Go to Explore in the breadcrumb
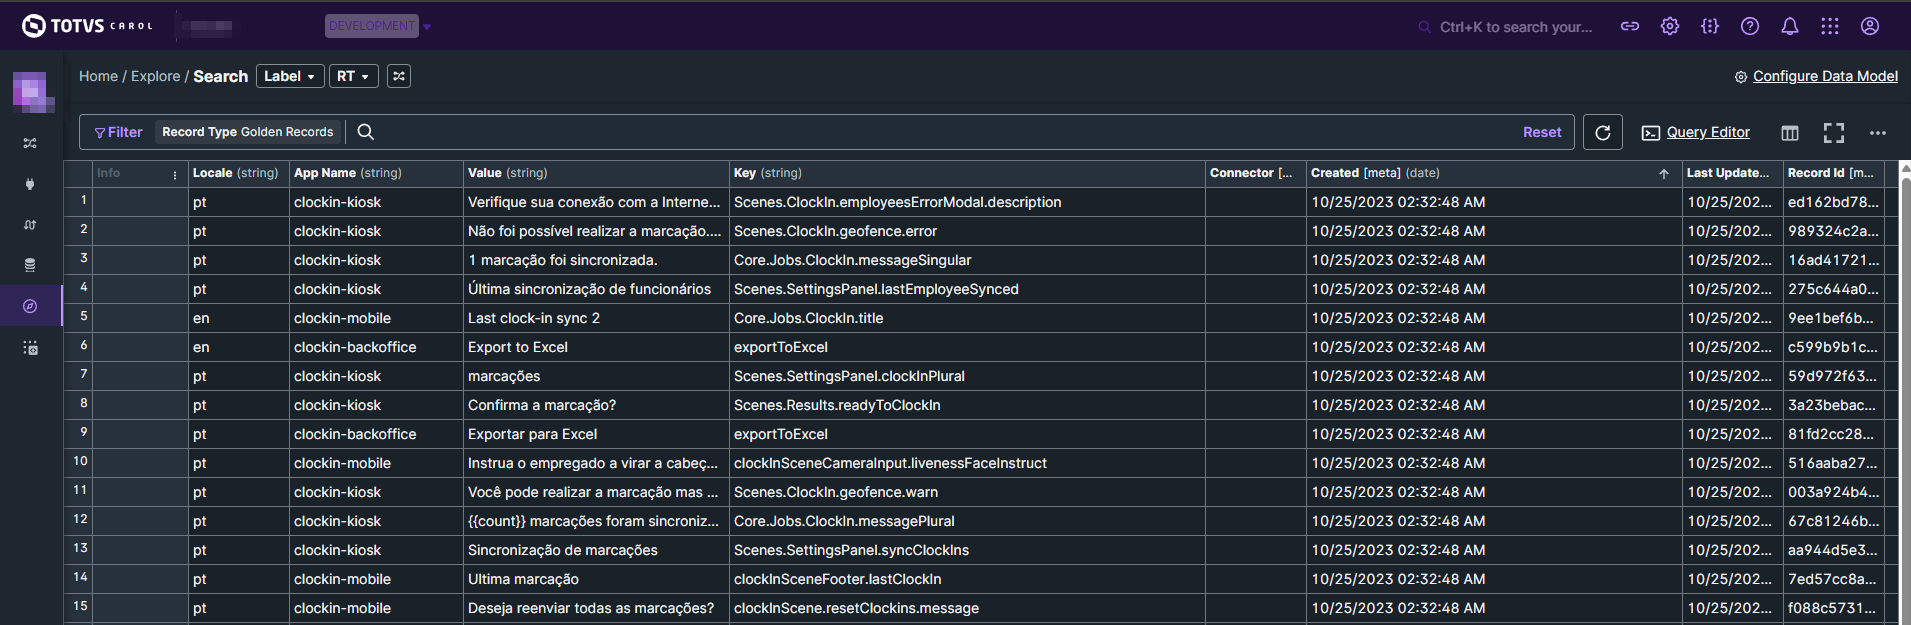The image size is (1911, 625). pos(156,76)
